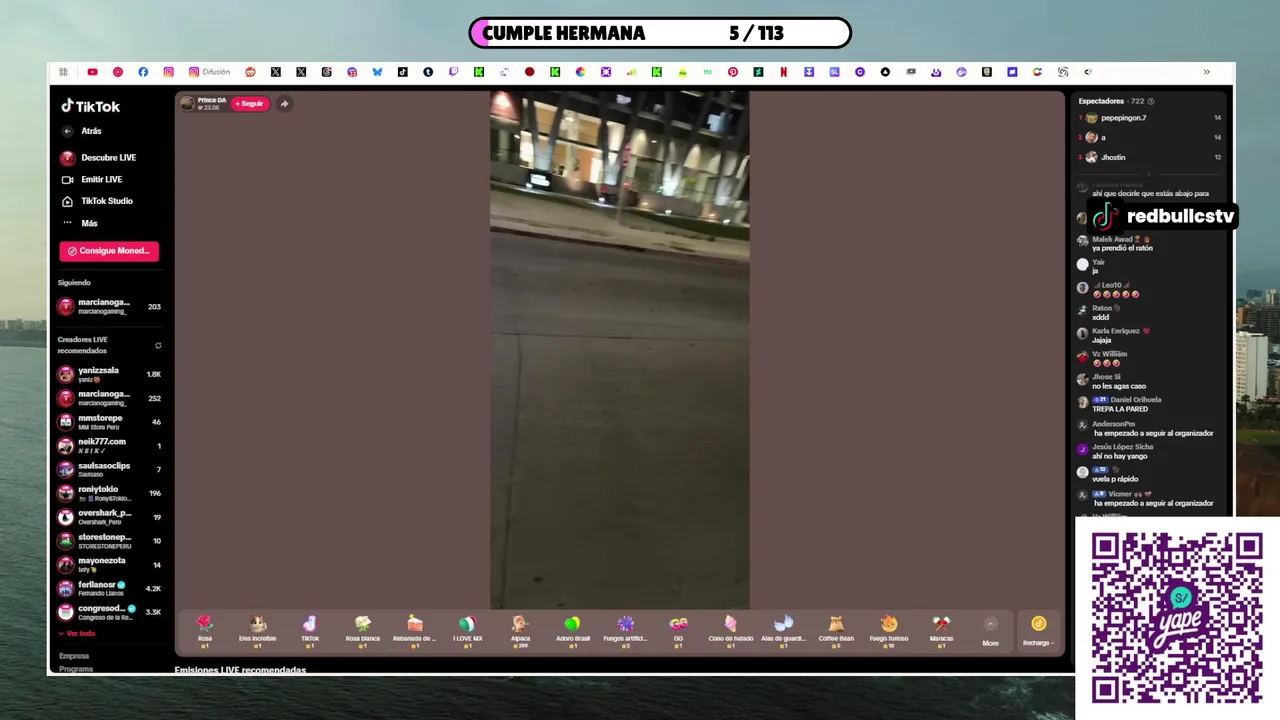Open Reddit bookmark in browser bar
1280x720 pixels.
250,72
